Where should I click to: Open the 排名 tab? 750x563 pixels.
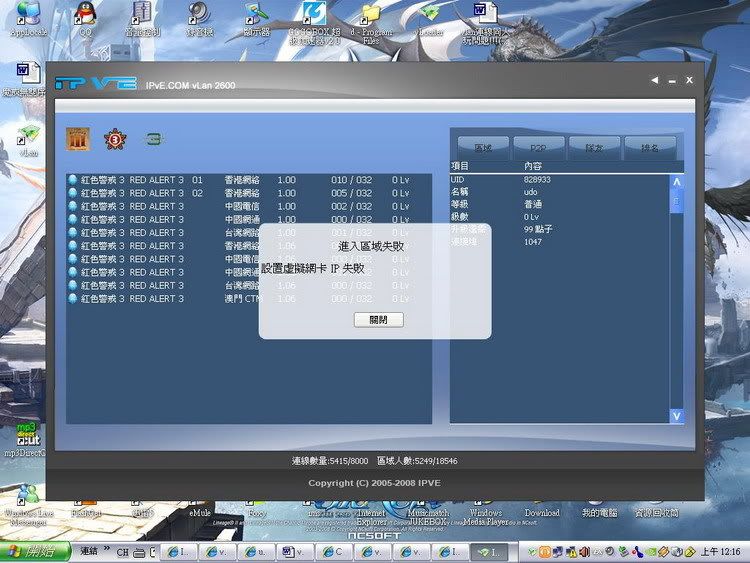(x=650, y=147)
